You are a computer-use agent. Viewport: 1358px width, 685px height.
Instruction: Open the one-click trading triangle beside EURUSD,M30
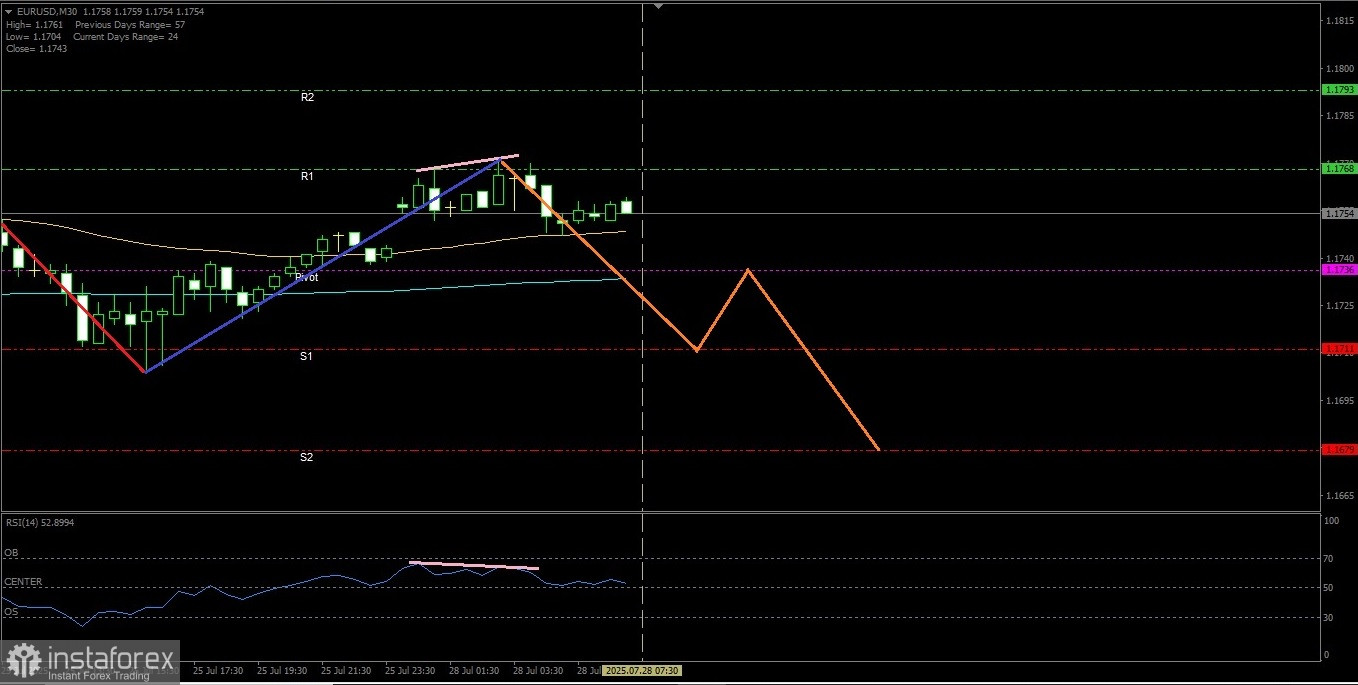9,10
